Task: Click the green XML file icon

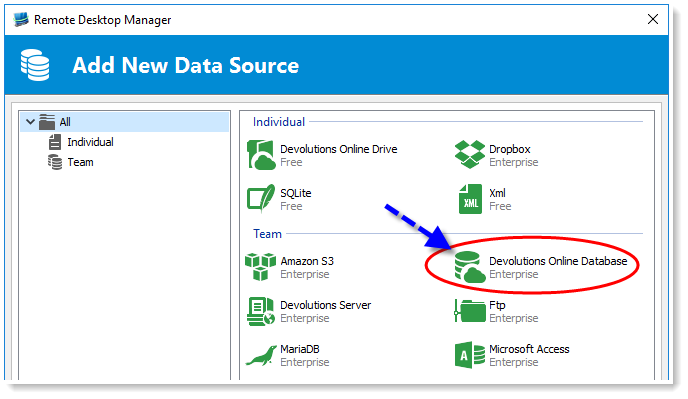Action: tap(470, 199)
